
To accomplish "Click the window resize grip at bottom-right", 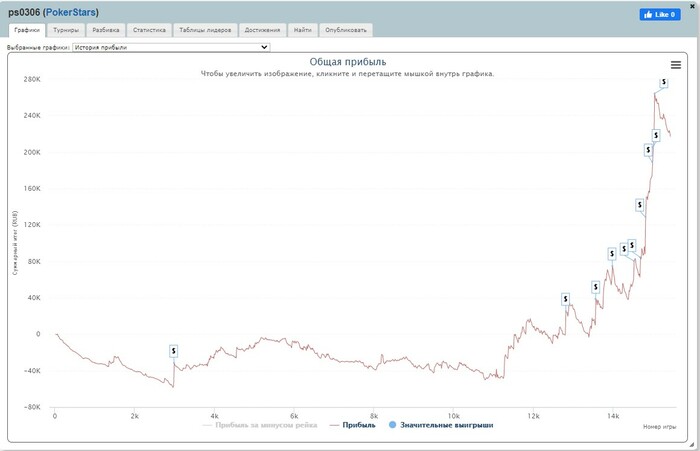I will pyautogui.click(x=692, y=444).
